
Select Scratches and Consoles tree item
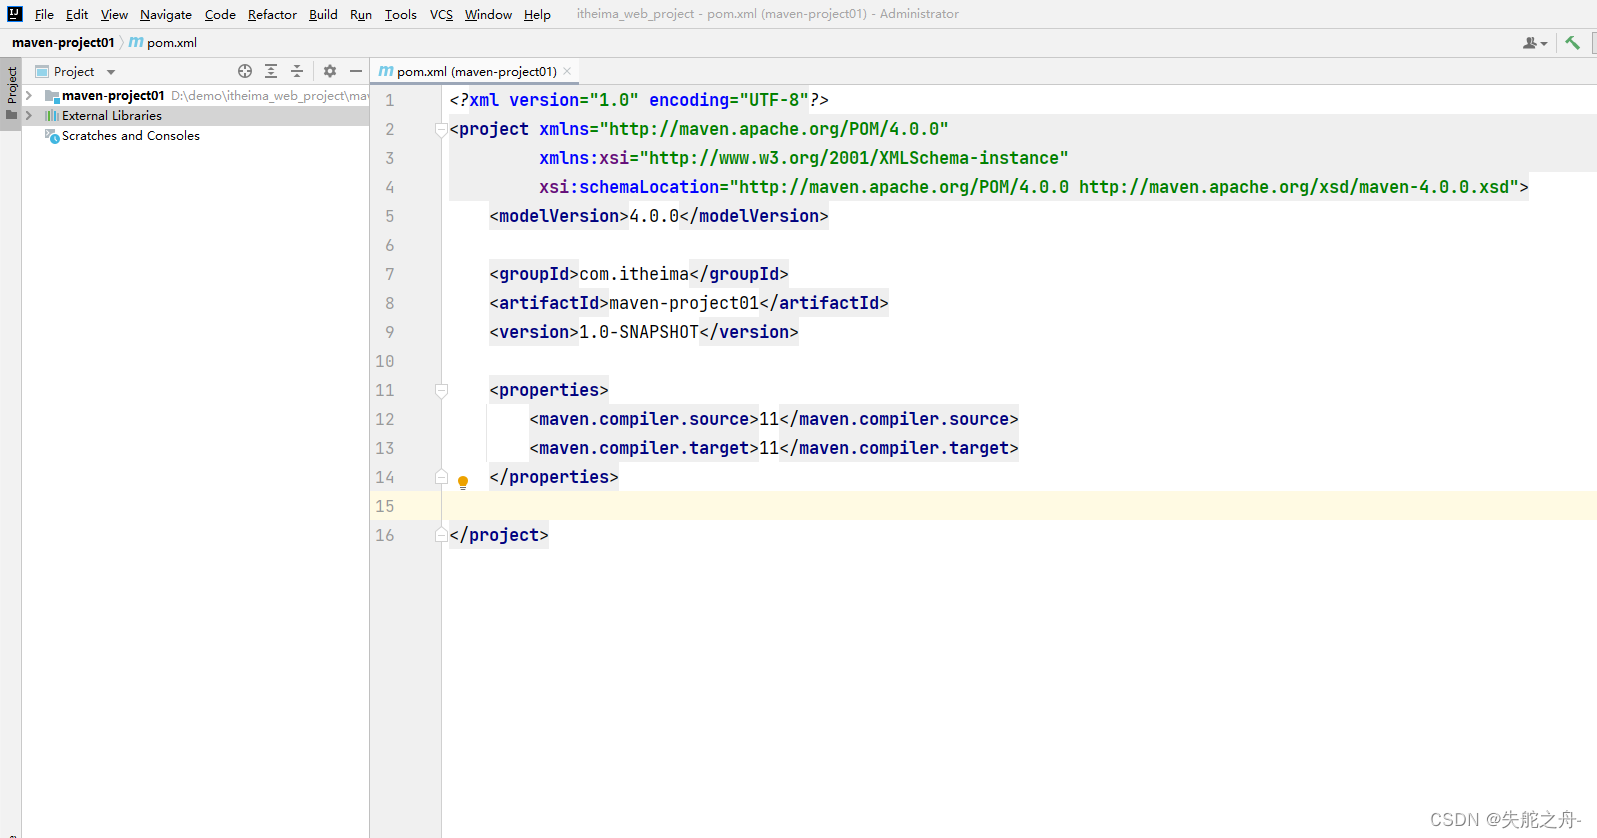click(130, 136)
